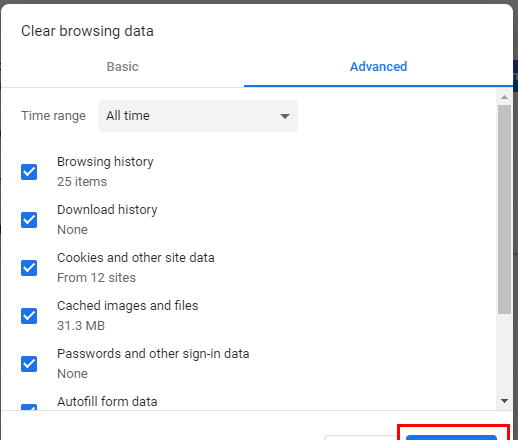Uncheck the Browsing history checkbox
This screenshot has width=518, height=440.
[29, 172]
